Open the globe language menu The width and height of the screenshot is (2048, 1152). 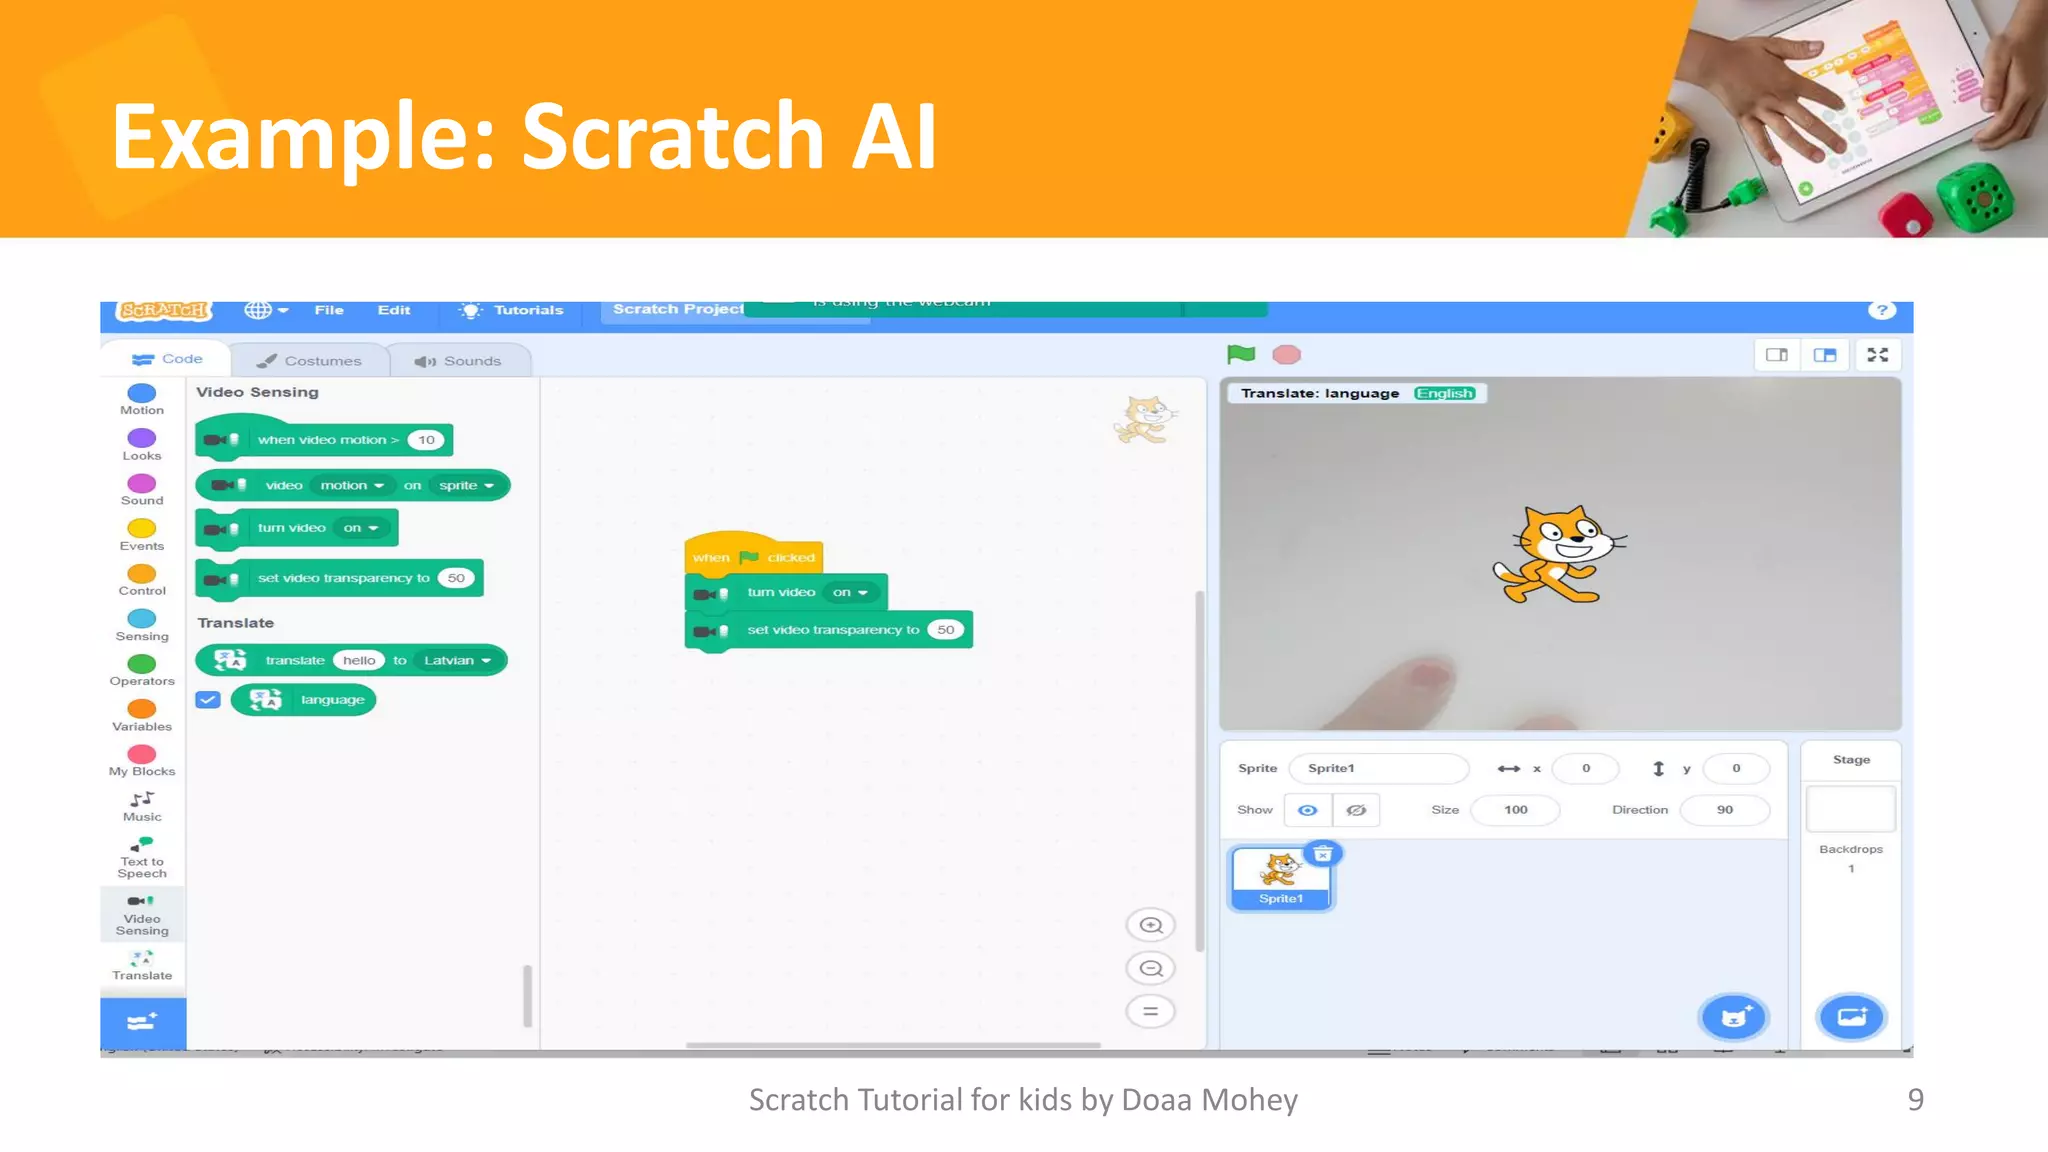point(266,310)
